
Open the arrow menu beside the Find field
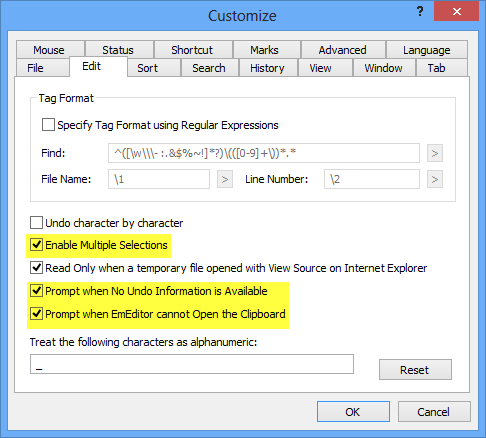pos(435,153)
